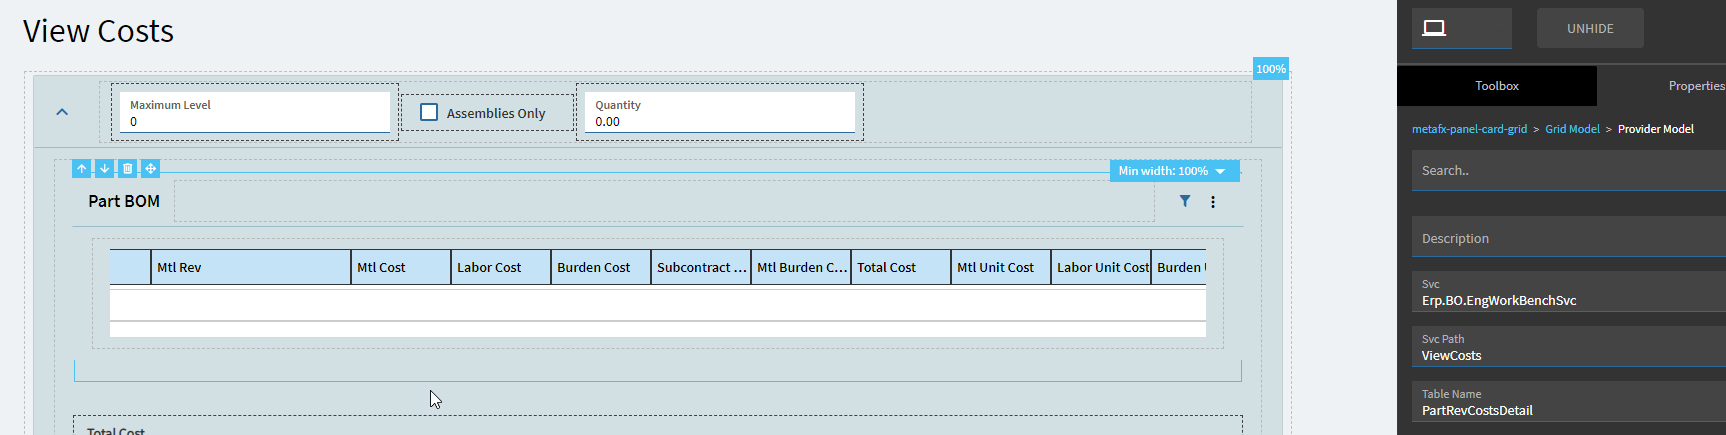
Task: Click the Quantity field
Action: click(x=719, y=112)
